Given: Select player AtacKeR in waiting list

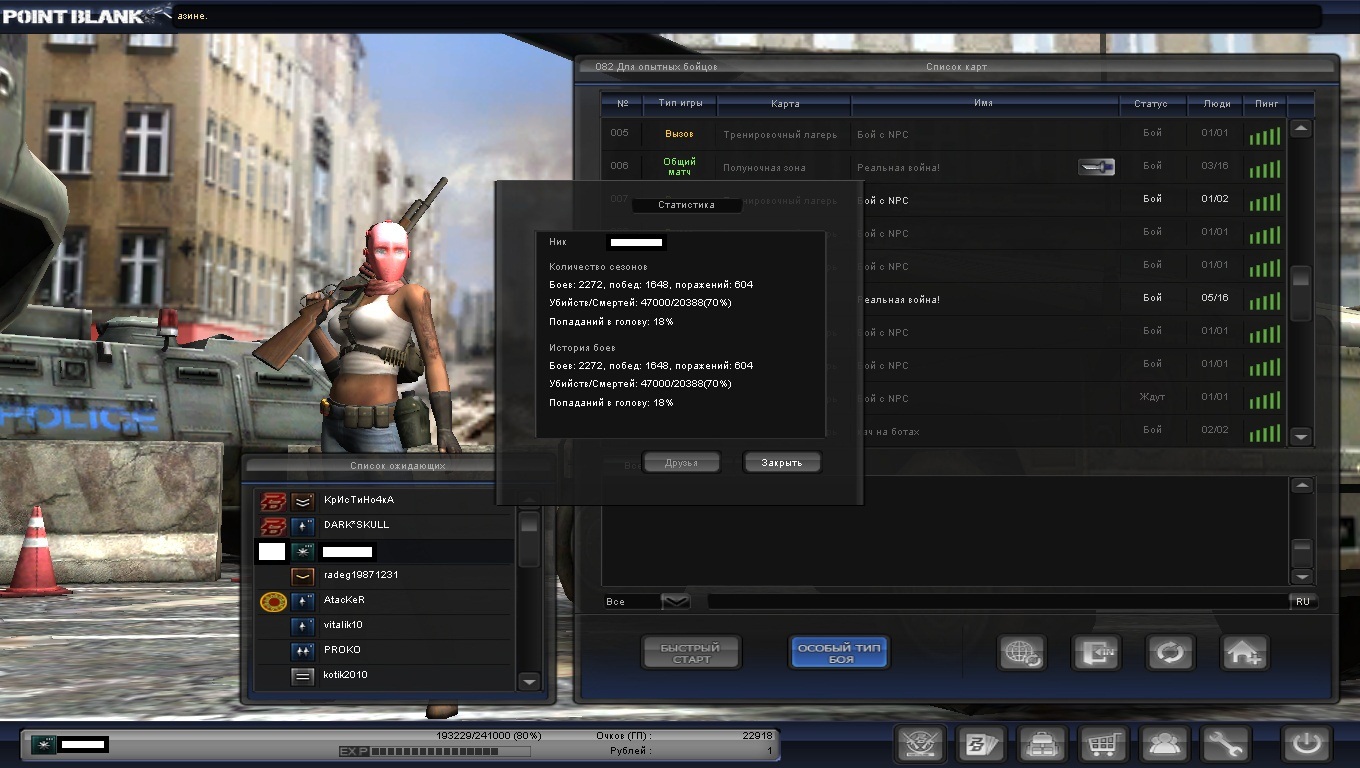Looking at the screenshot, I should click(x=385, y=601).
